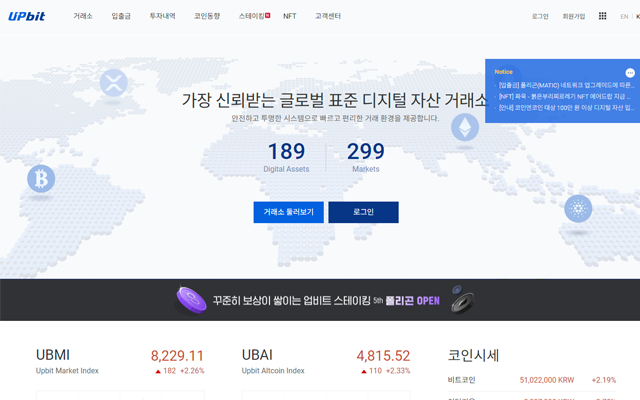Screen dimensions: 640x400
Task: Click the UBAI value 4,815.52
Action: [x=383, y=356]
